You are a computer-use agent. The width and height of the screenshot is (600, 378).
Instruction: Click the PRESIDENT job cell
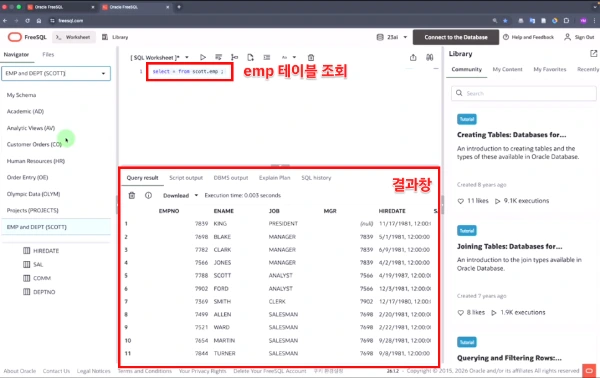tap(283, 223)
